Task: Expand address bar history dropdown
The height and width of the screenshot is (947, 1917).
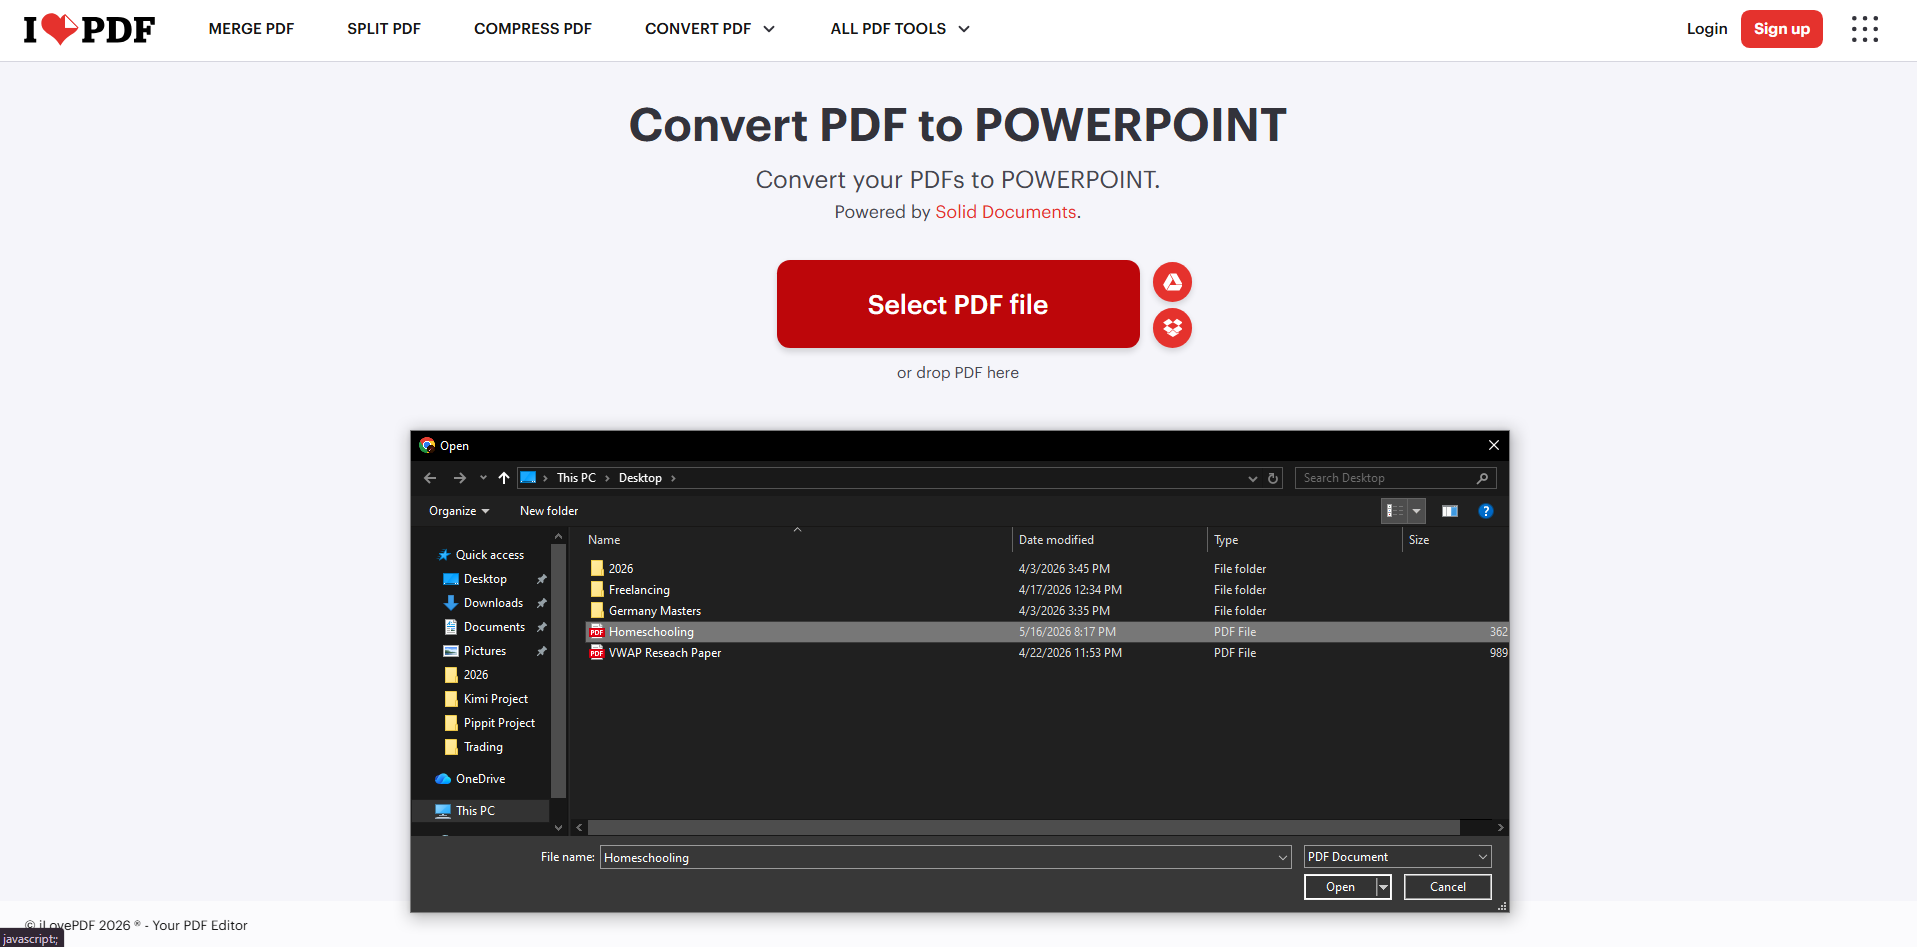Action: [1252, 478]
